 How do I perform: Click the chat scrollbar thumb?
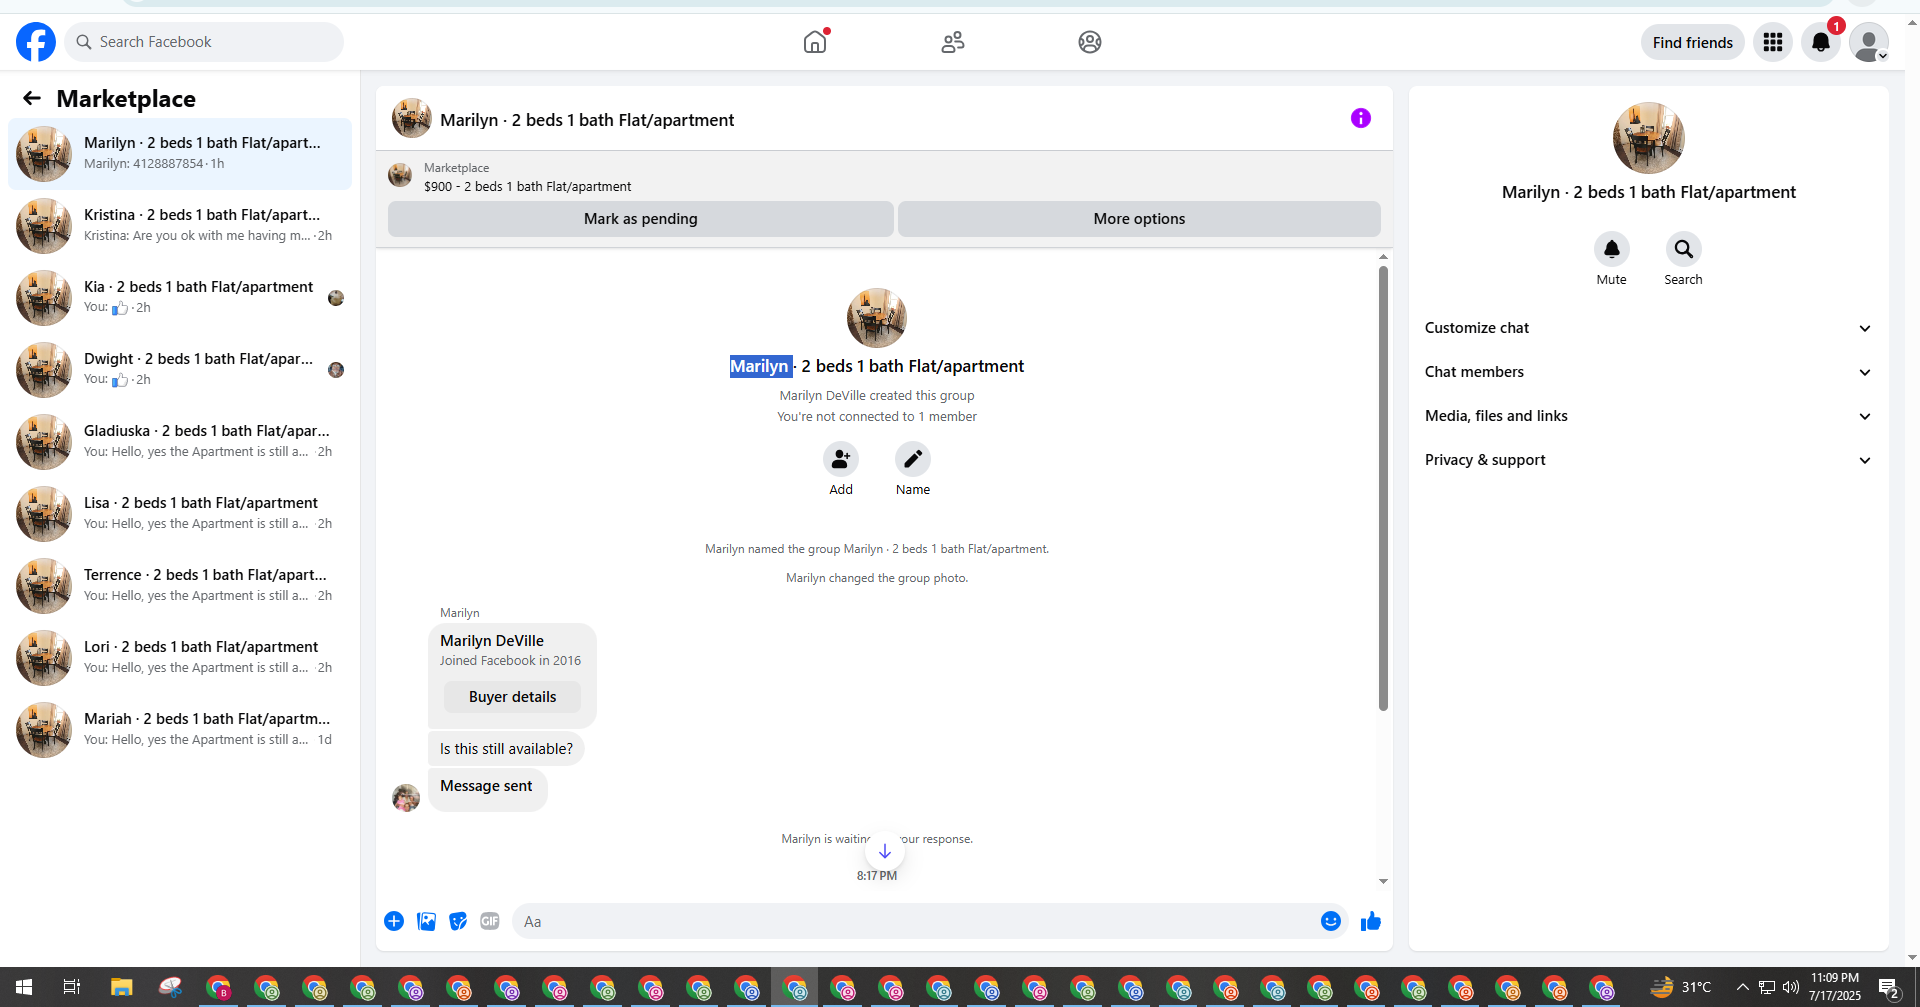pyautogui.click(x=1383, y=488)
